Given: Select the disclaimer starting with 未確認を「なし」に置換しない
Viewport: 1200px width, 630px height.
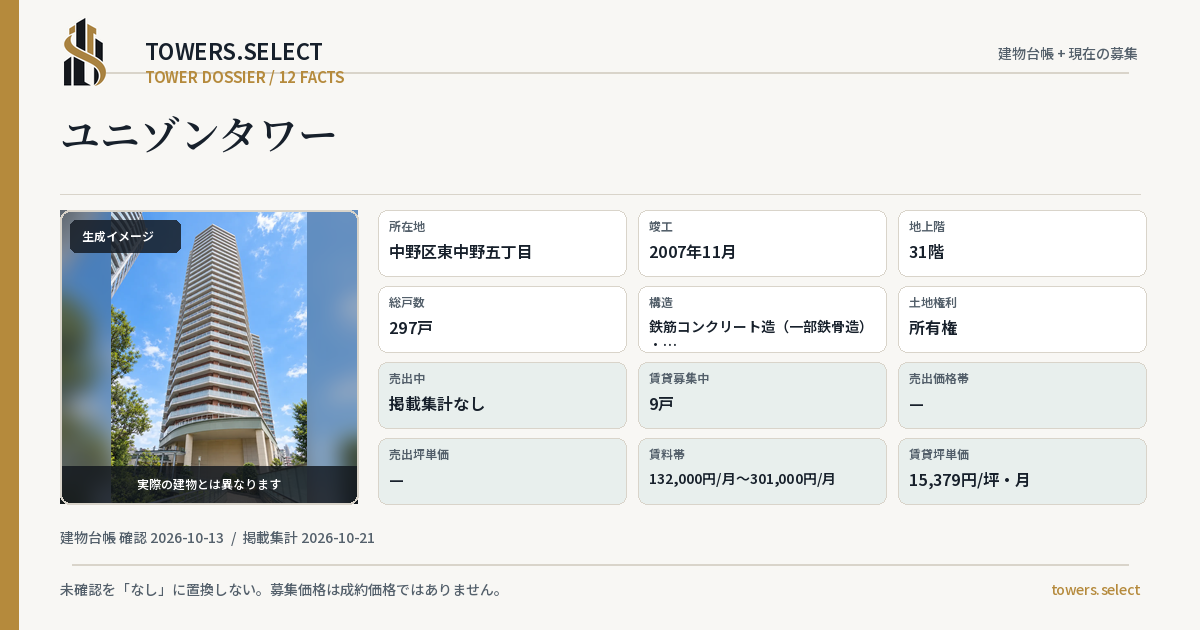Looking at the screenshot, I should [281, 590].
